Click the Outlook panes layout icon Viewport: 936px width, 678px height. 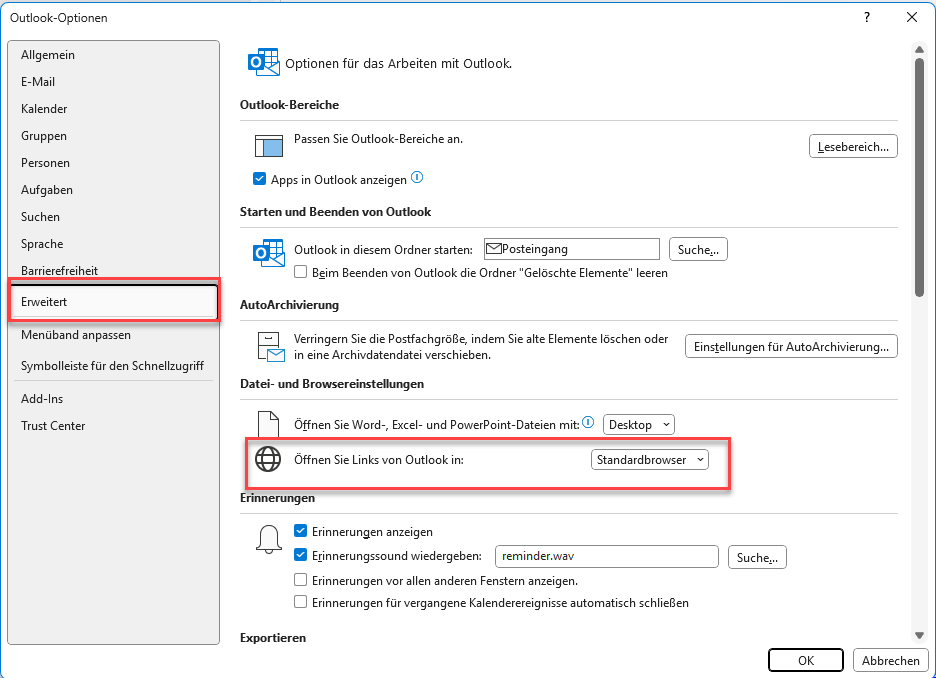[x=268, y=144]
